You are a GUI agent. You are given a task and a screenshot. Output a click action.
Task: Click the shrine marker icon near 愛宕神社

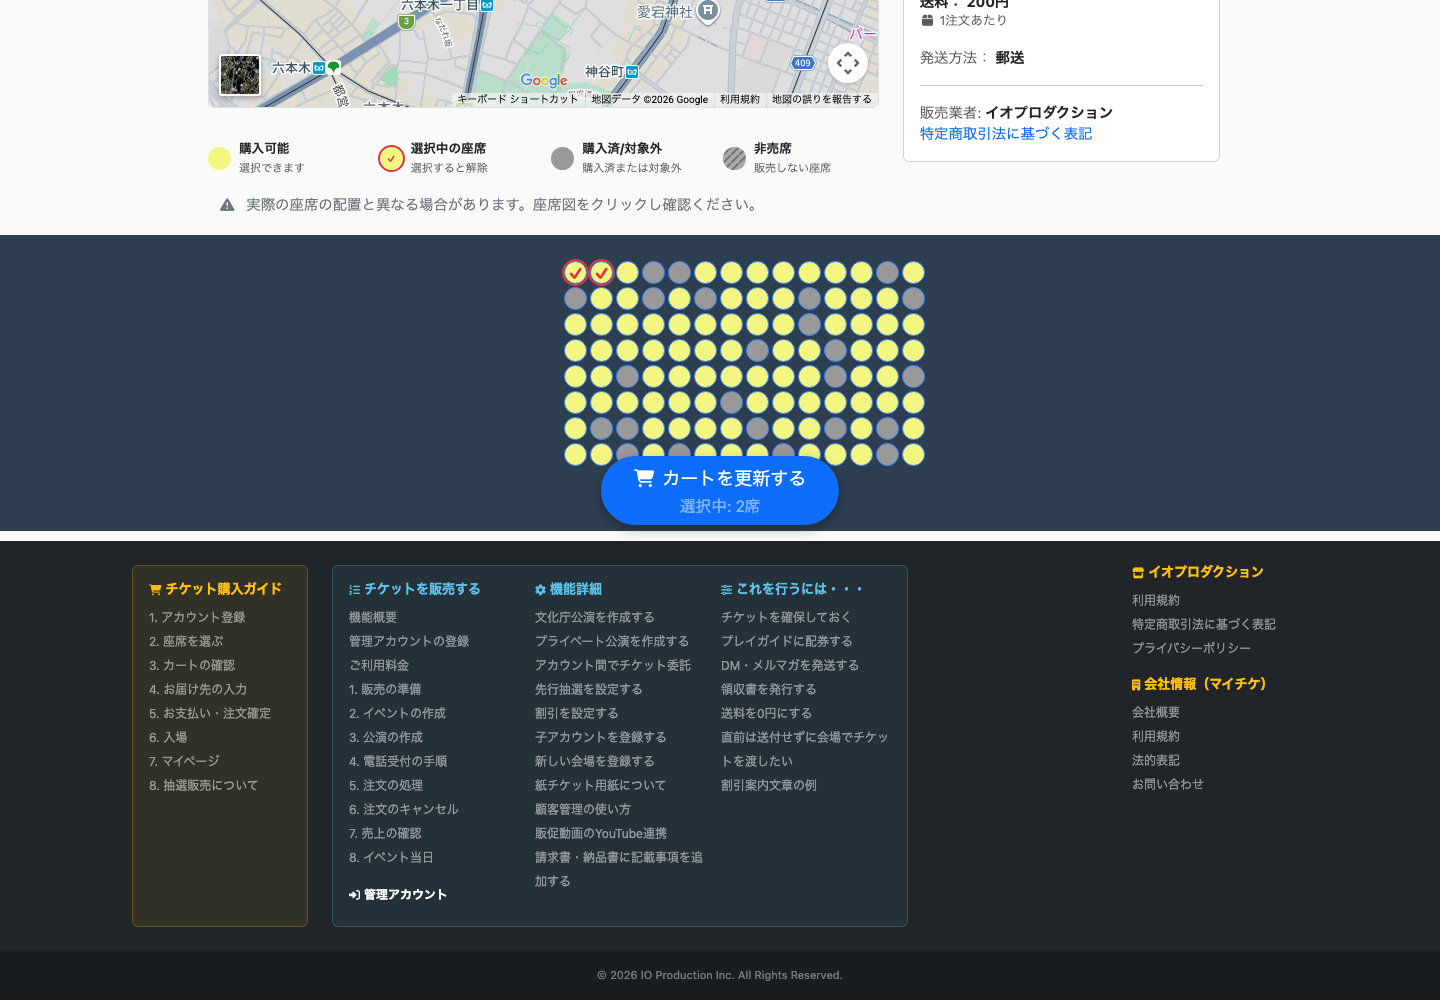(x=708, y=11)
